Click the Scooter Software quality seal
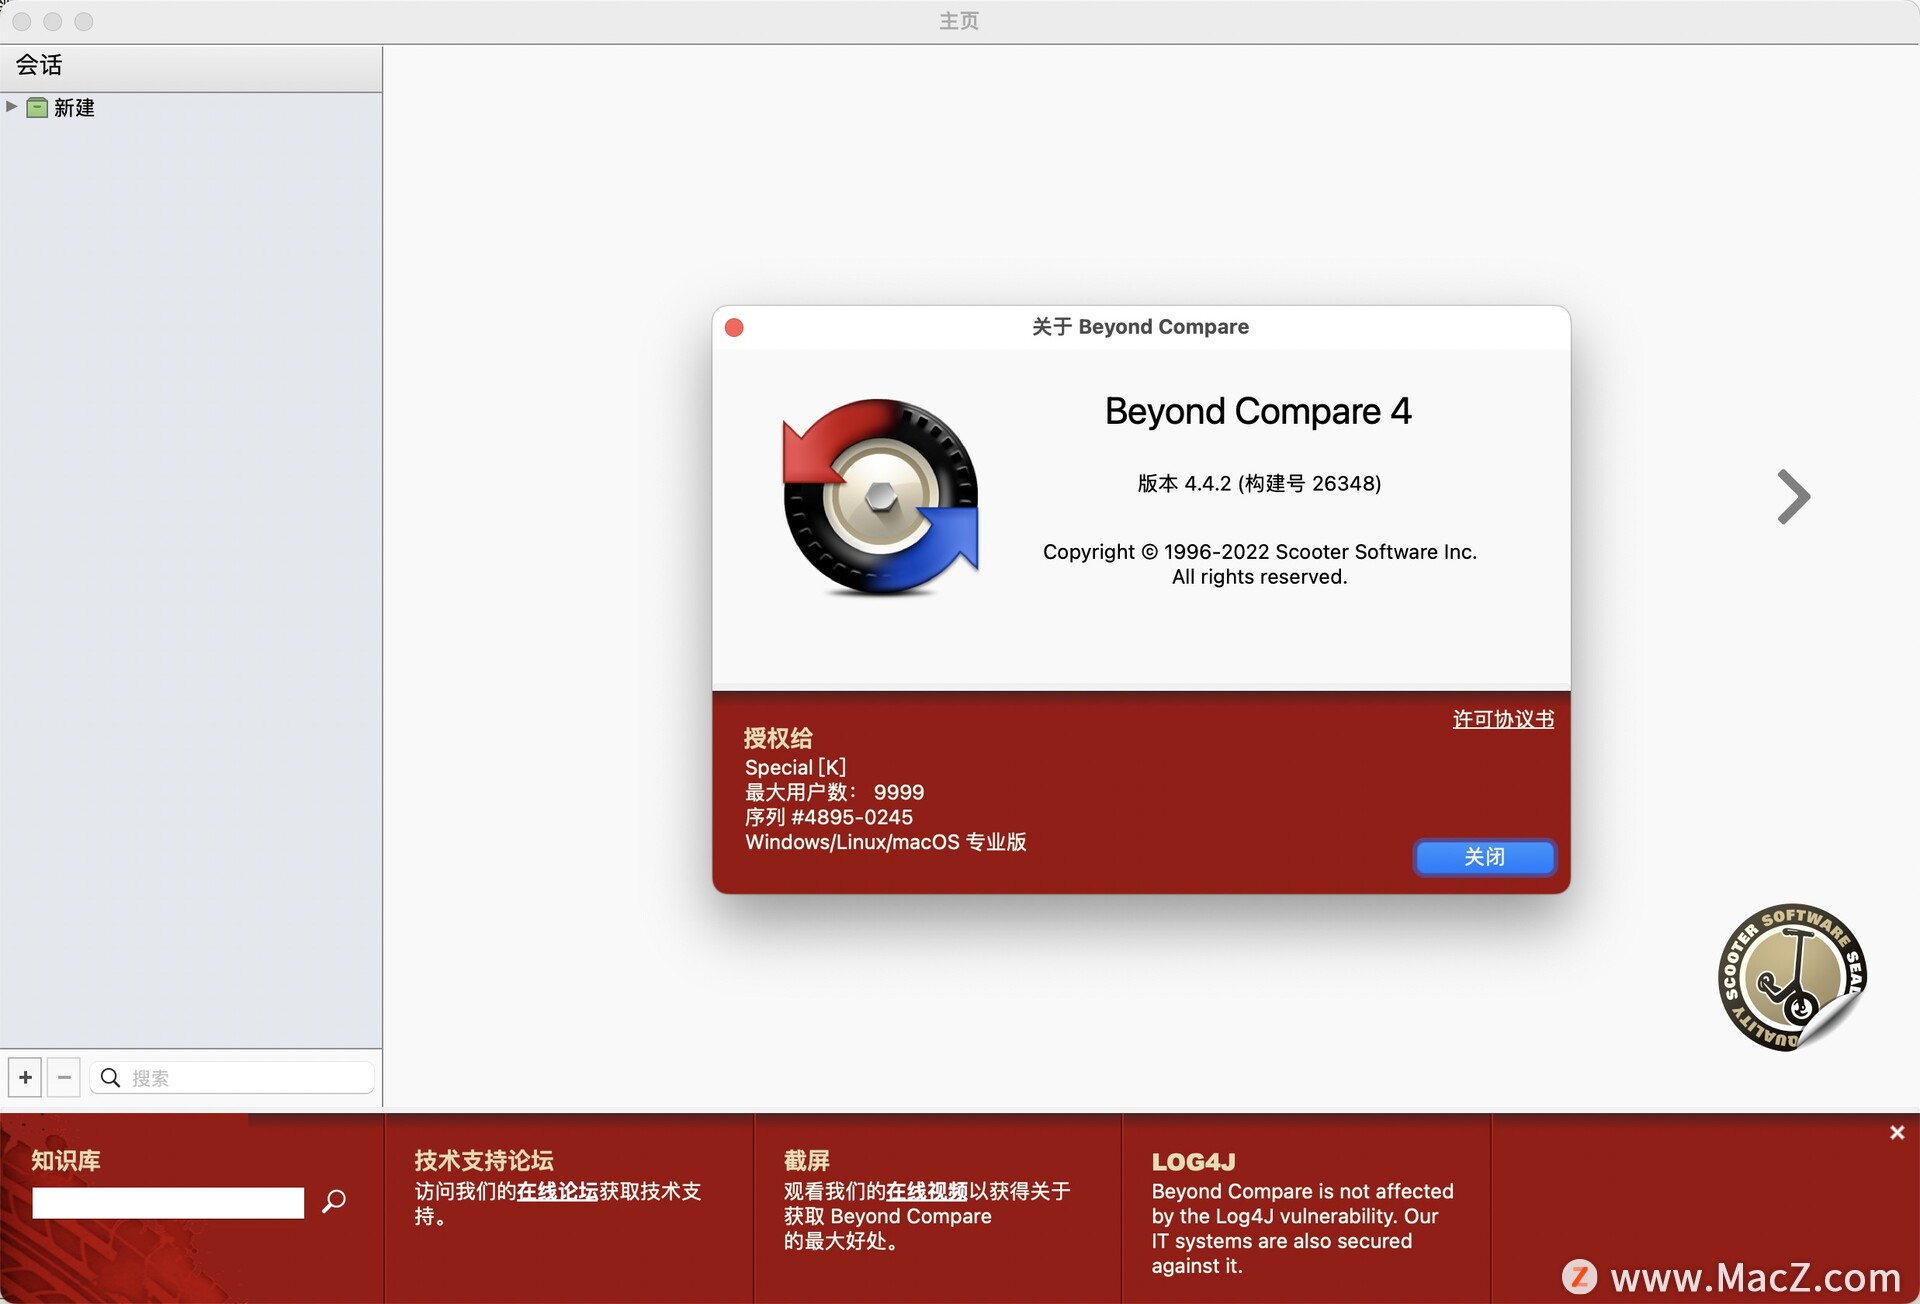 coord(1792,978)
